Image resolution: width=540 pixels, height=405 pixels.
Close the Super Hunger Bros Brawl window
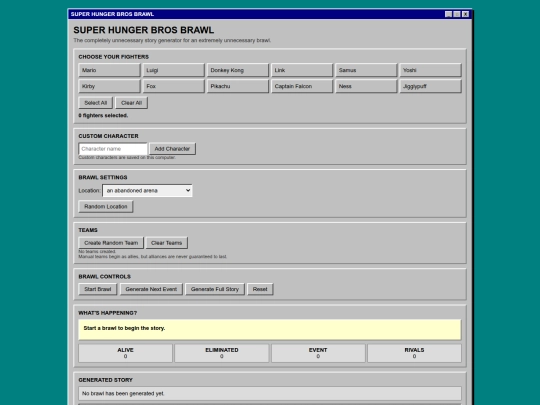[466, 14]
